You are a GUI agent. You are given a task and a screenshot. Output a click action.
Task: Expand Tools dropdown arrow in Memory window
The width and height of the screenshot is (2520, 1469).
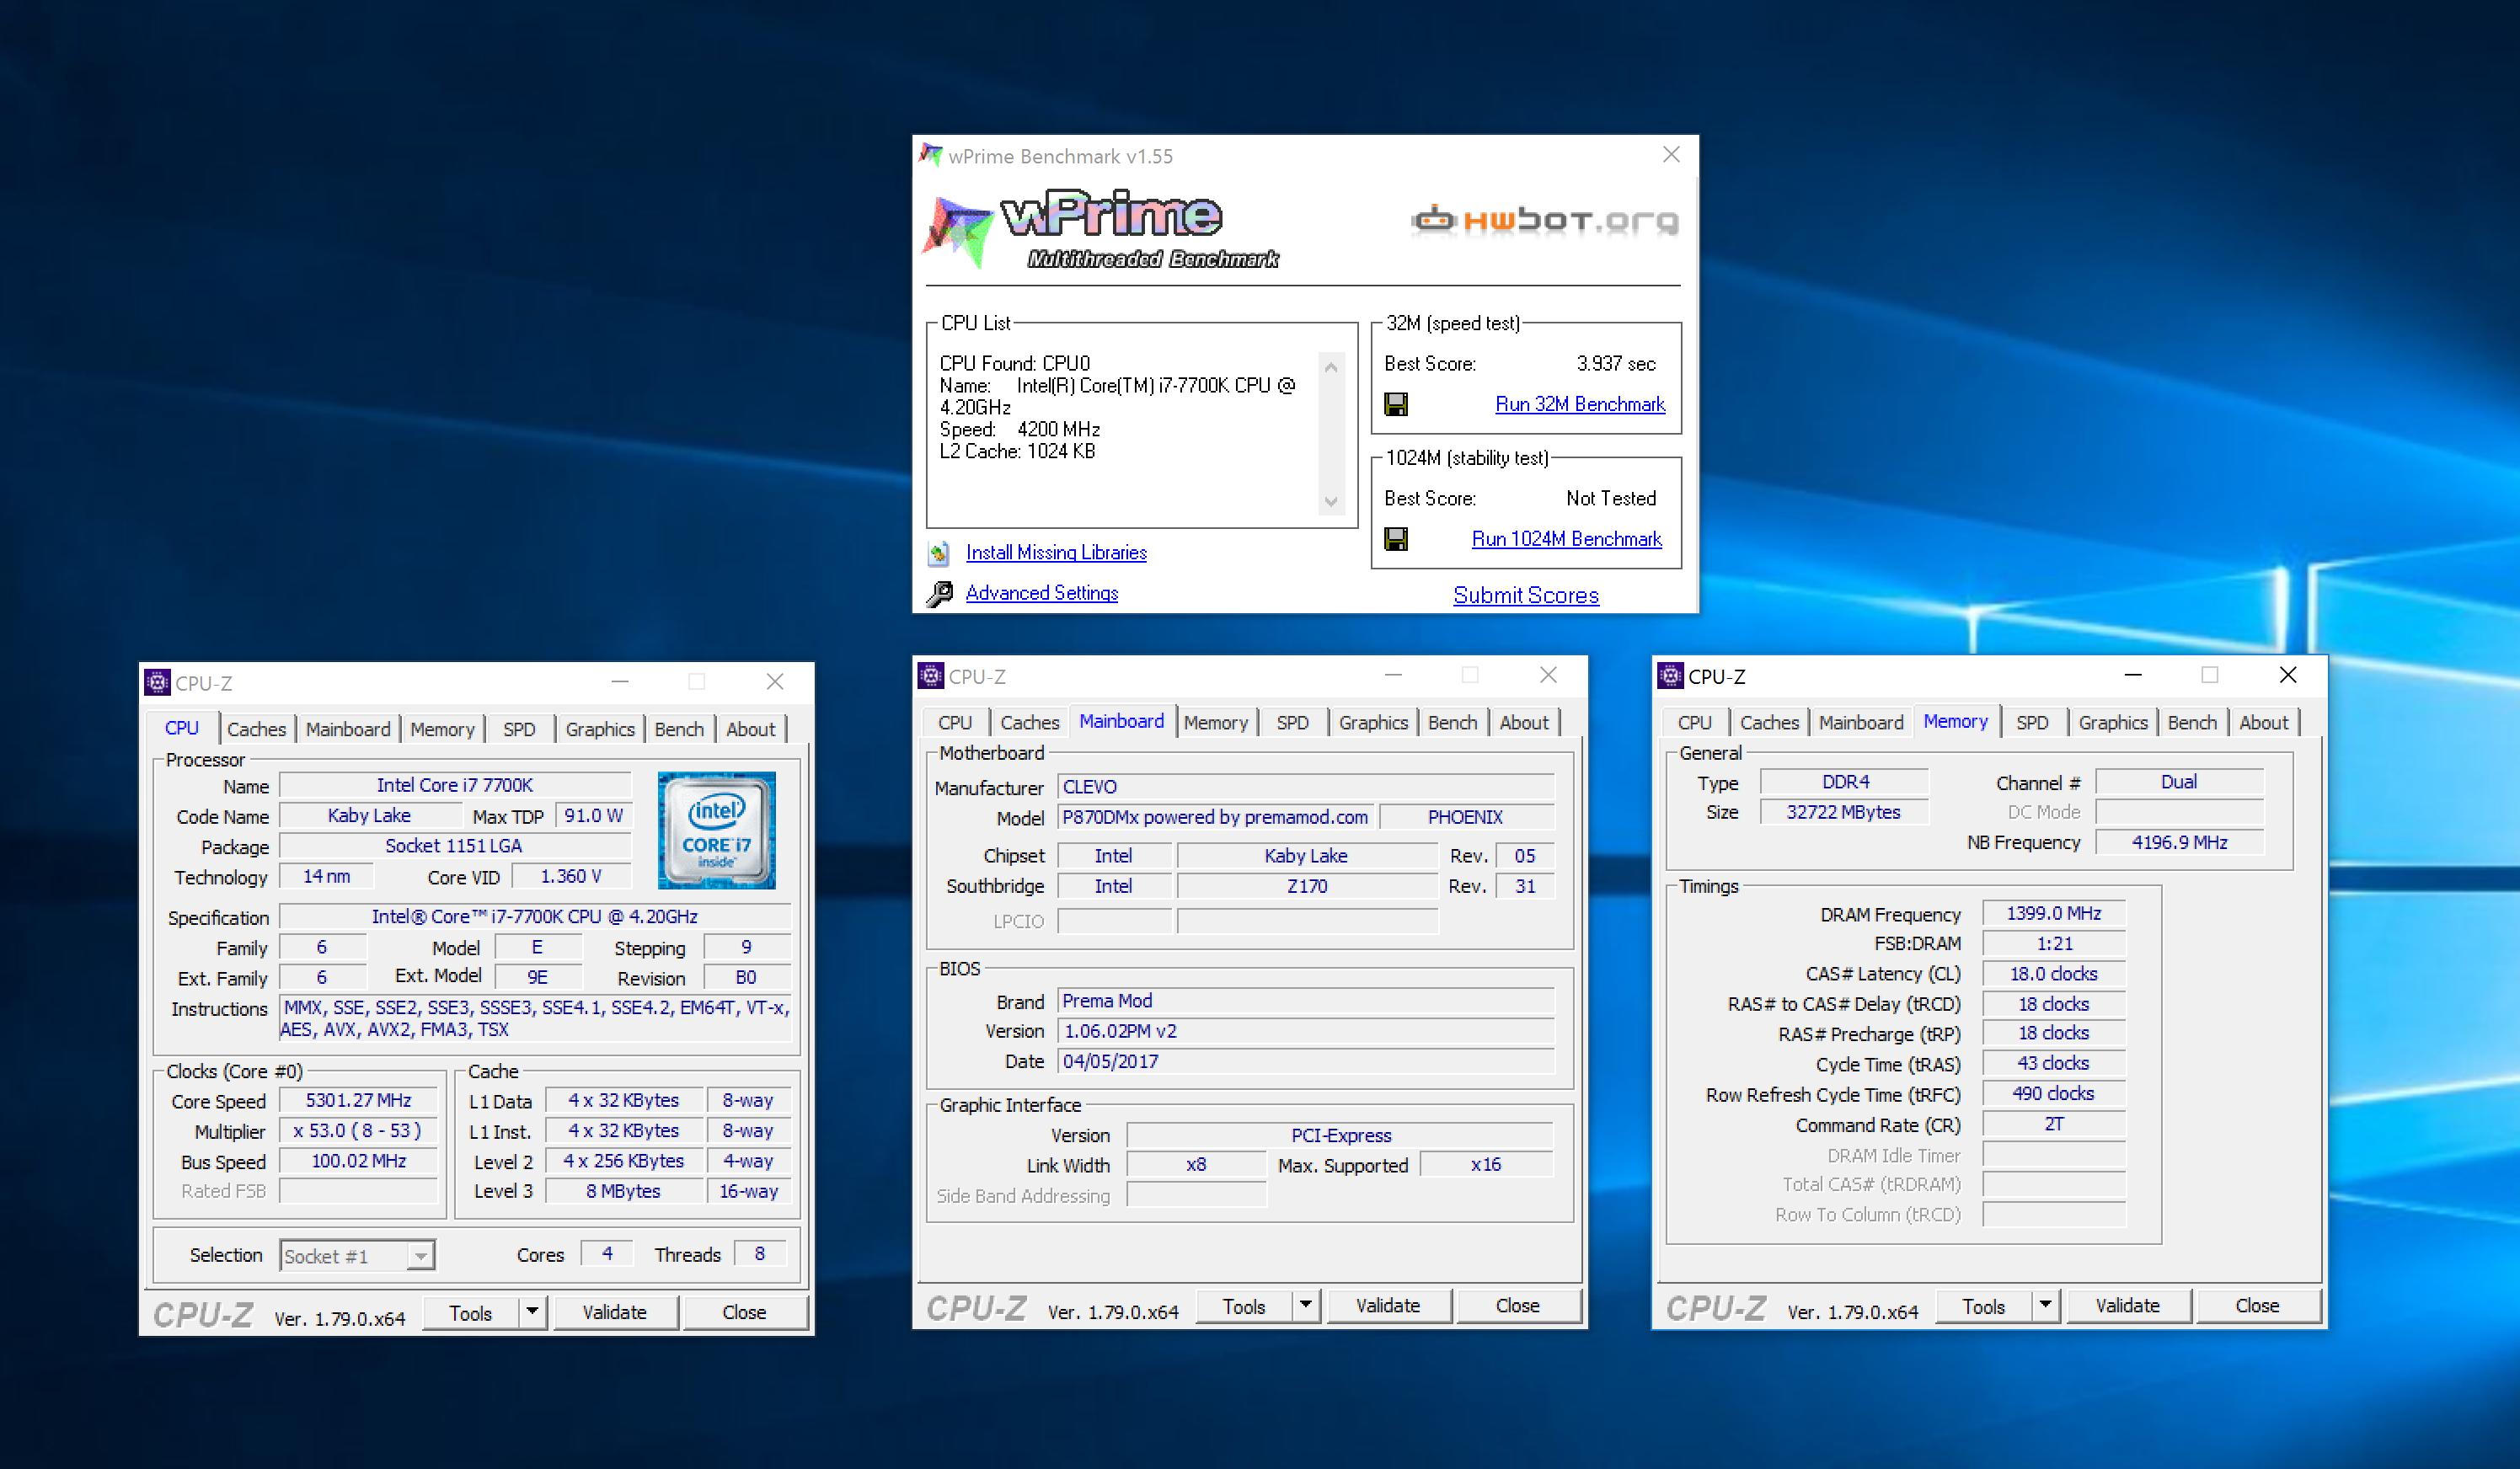click(x=2045, y=1306)
